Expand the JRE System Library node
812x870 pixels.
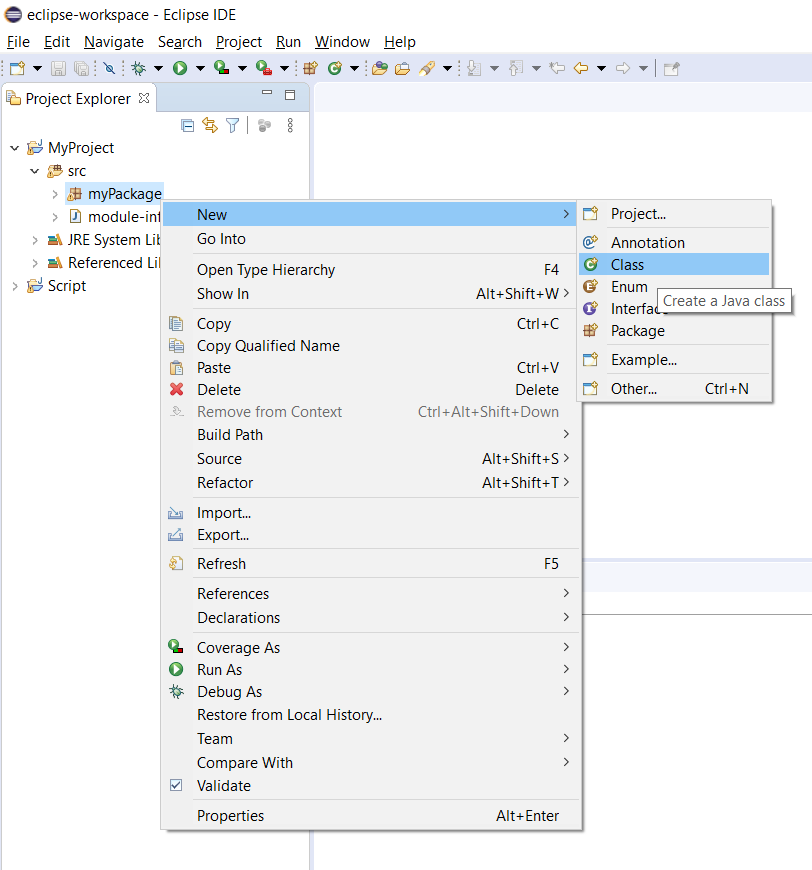click(35, 240)
